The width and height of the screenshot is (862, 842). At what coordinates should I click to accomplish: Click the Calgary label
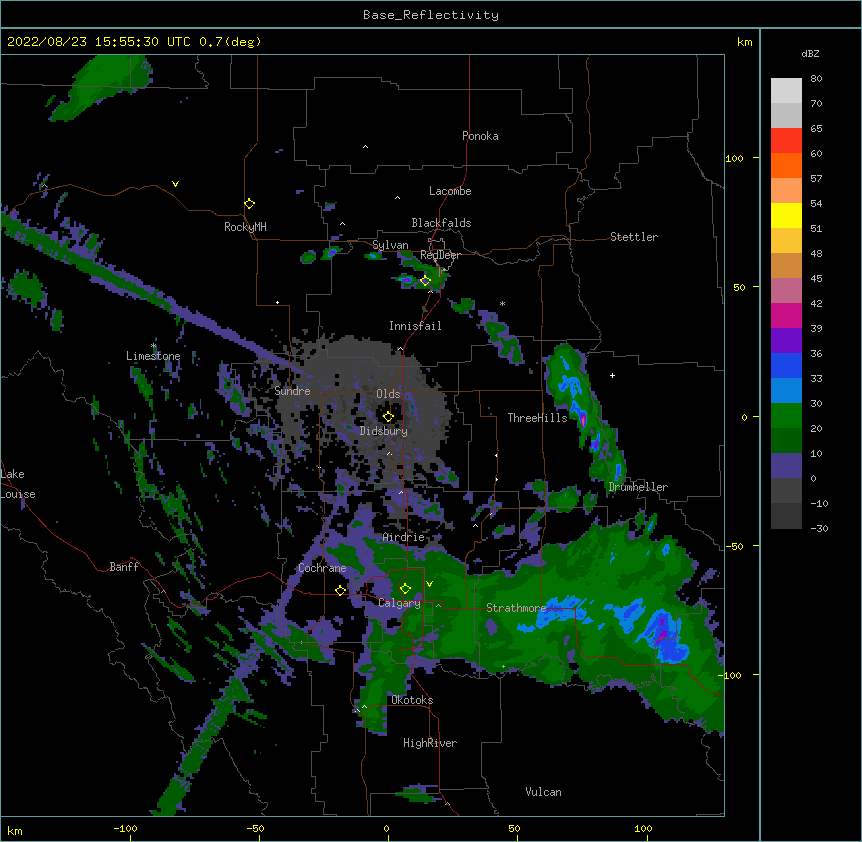coord(400,603)
